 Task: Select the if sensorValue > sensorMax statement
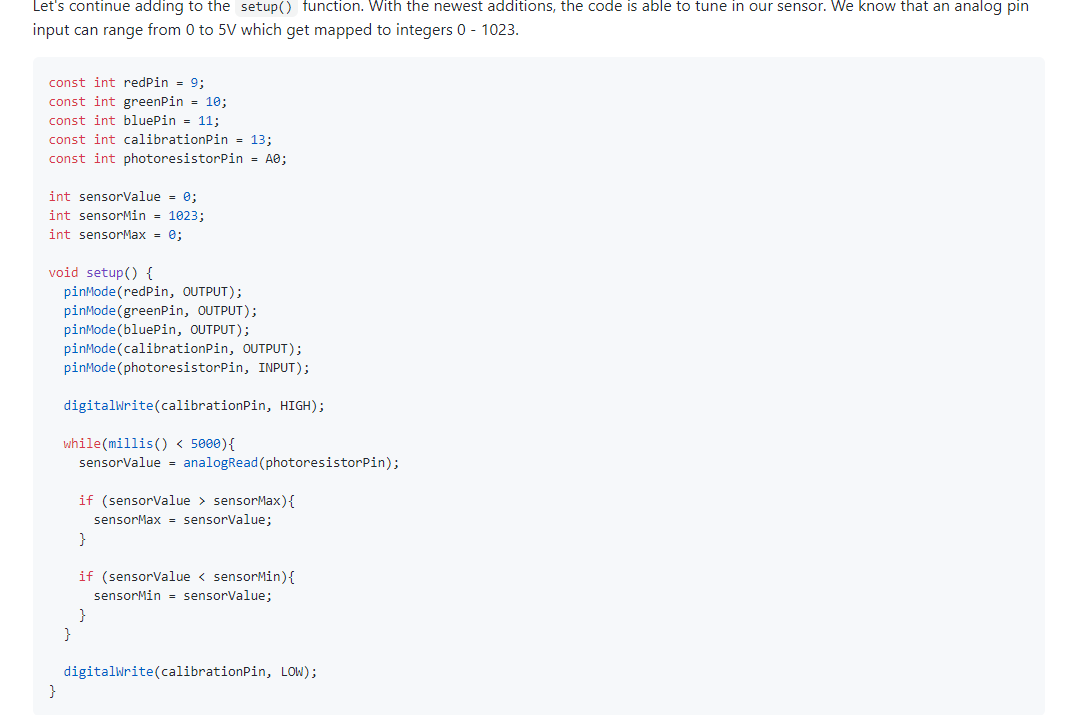click(186, 500)
